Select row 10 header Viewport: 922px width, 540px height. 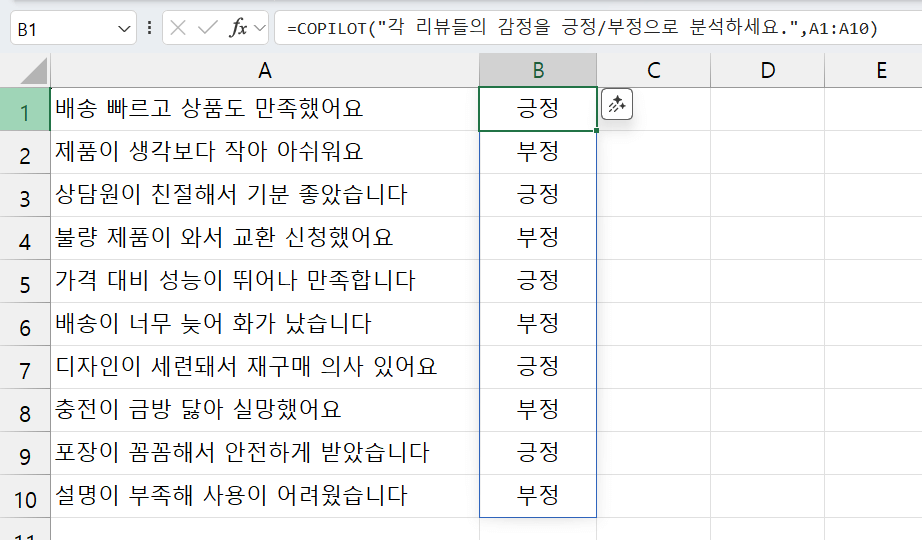[x=25, y=497]
